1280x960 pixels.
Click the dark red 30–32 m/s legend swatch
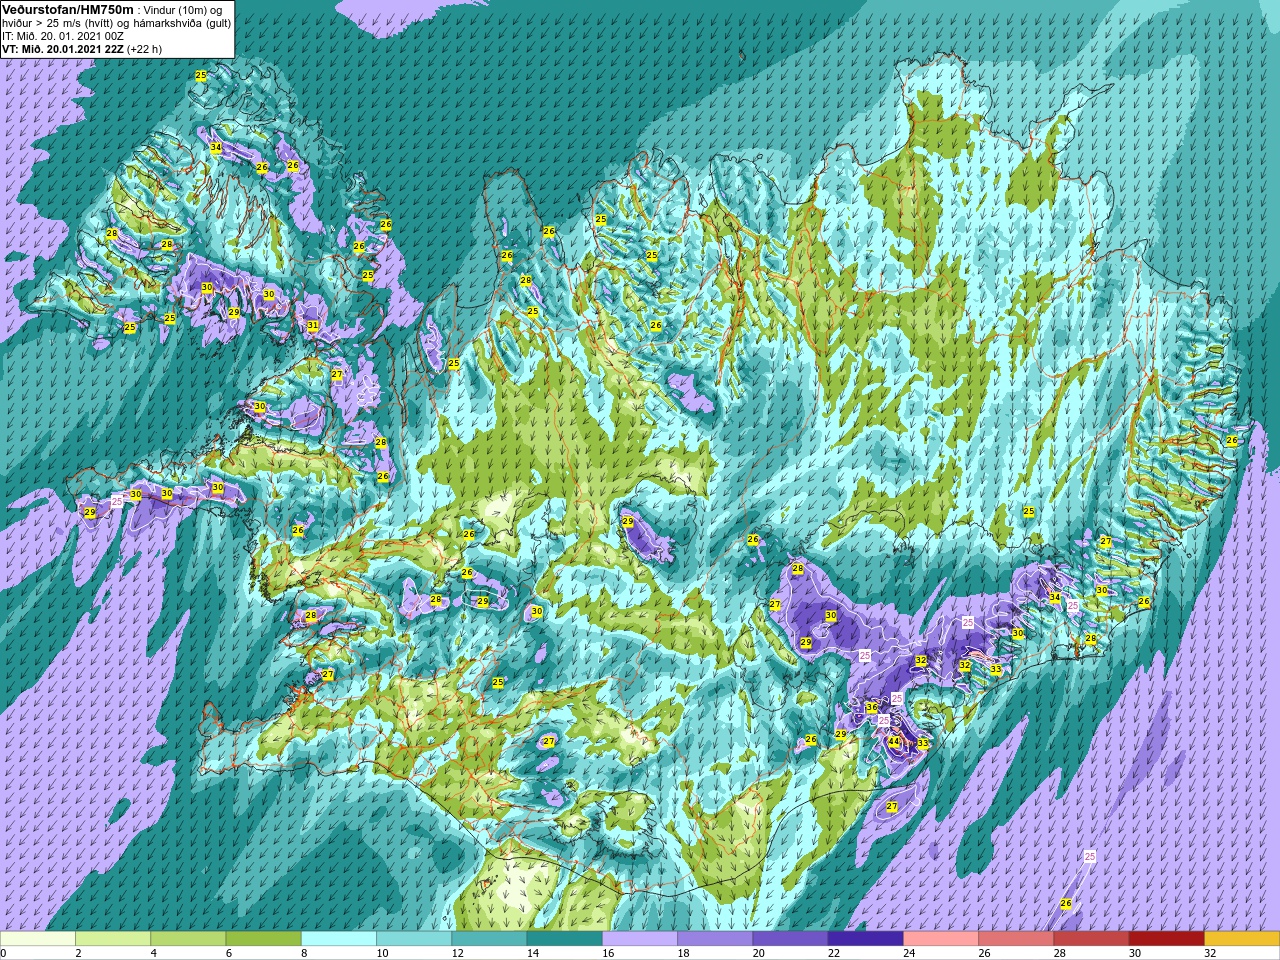(x=1167, y=939)
